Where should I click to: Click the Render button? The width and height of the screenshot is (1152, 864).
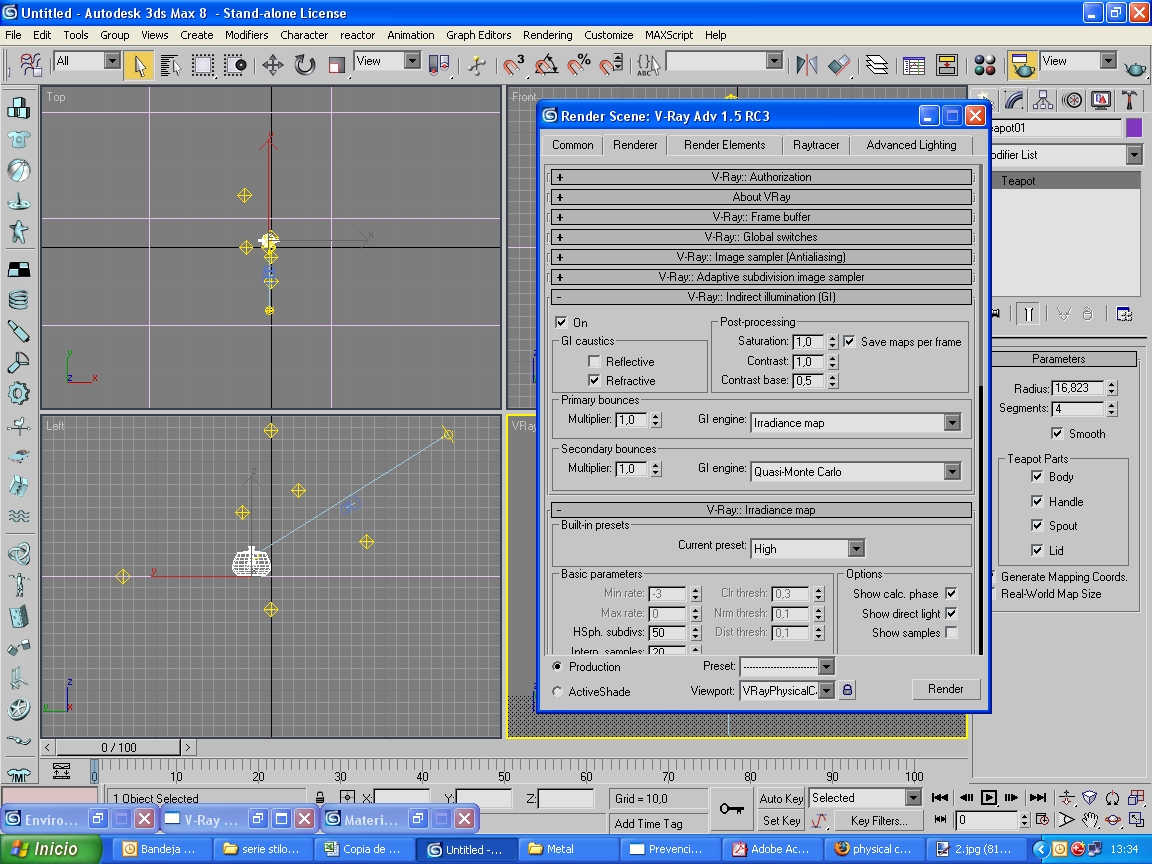(945, 689)
